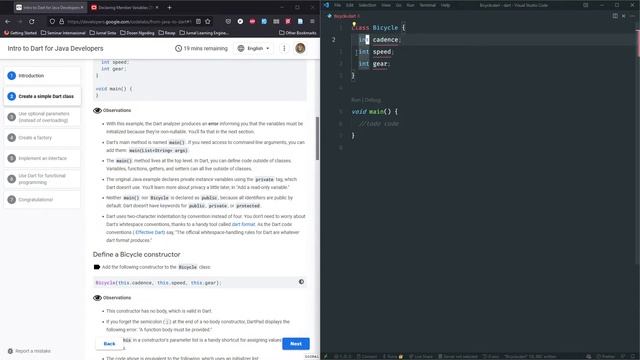Viewport: 640px width, 360px height.
Task: Copy the Bicycle constructor code snippet
Action: pos(301,282)
